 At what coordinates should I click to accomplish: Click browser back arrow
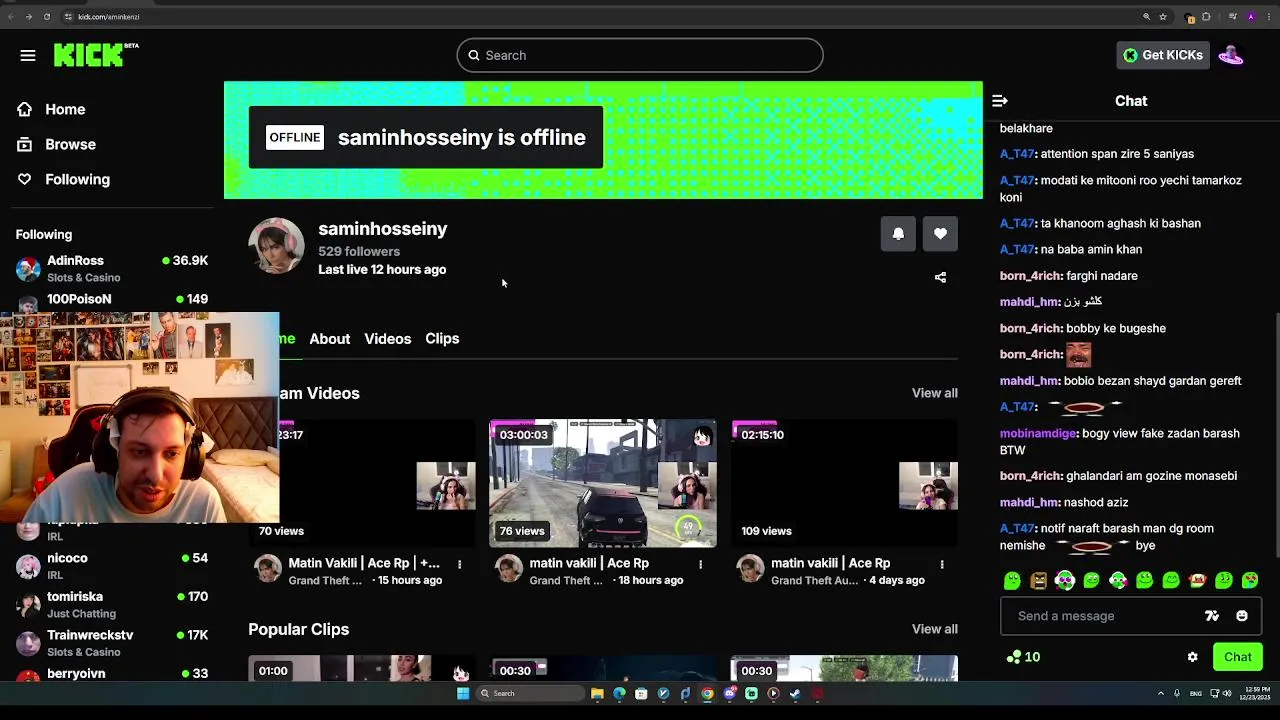coord(10,16)
